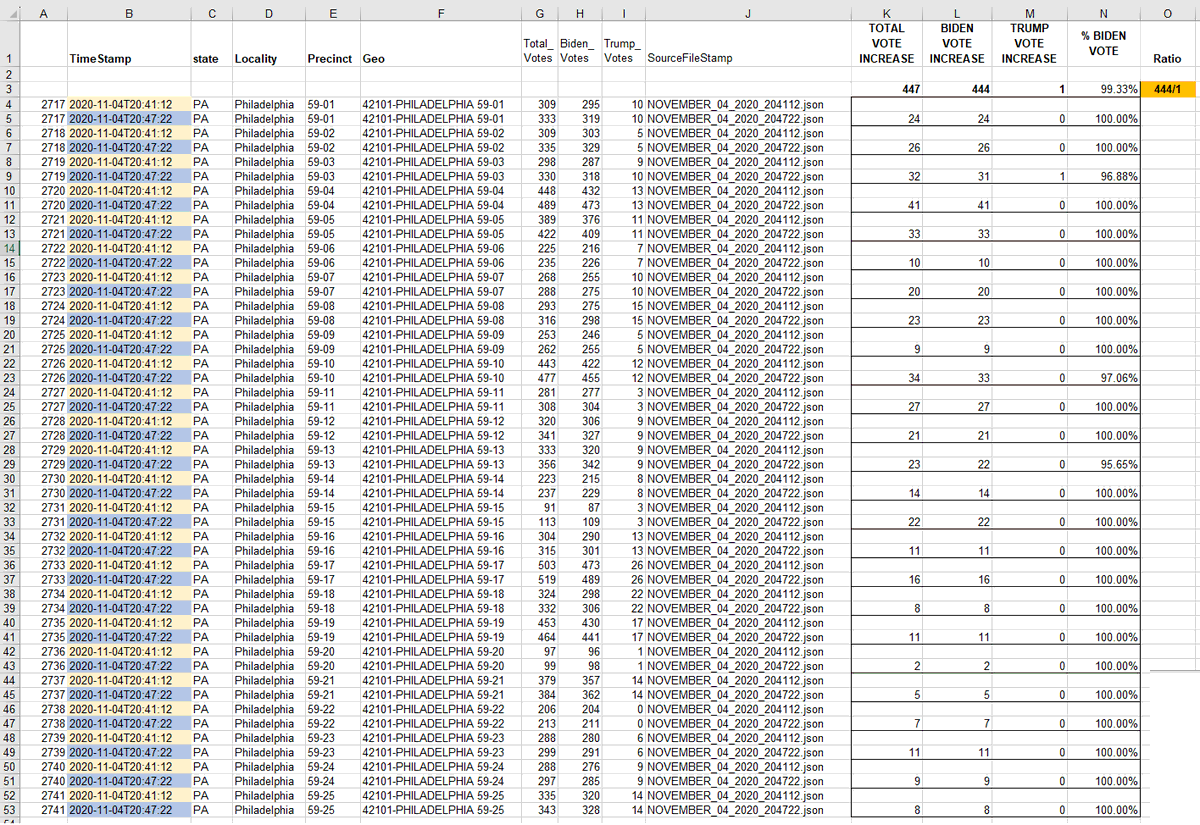1200x825 pixels.
Task: Select row 3 header
Action: (x=10, y=89)
